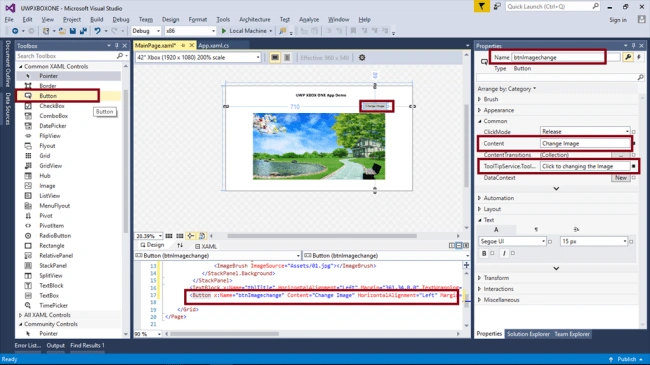Open the Error List tab
The width and height of the screenshot is (650, 365).
(27, 346)
